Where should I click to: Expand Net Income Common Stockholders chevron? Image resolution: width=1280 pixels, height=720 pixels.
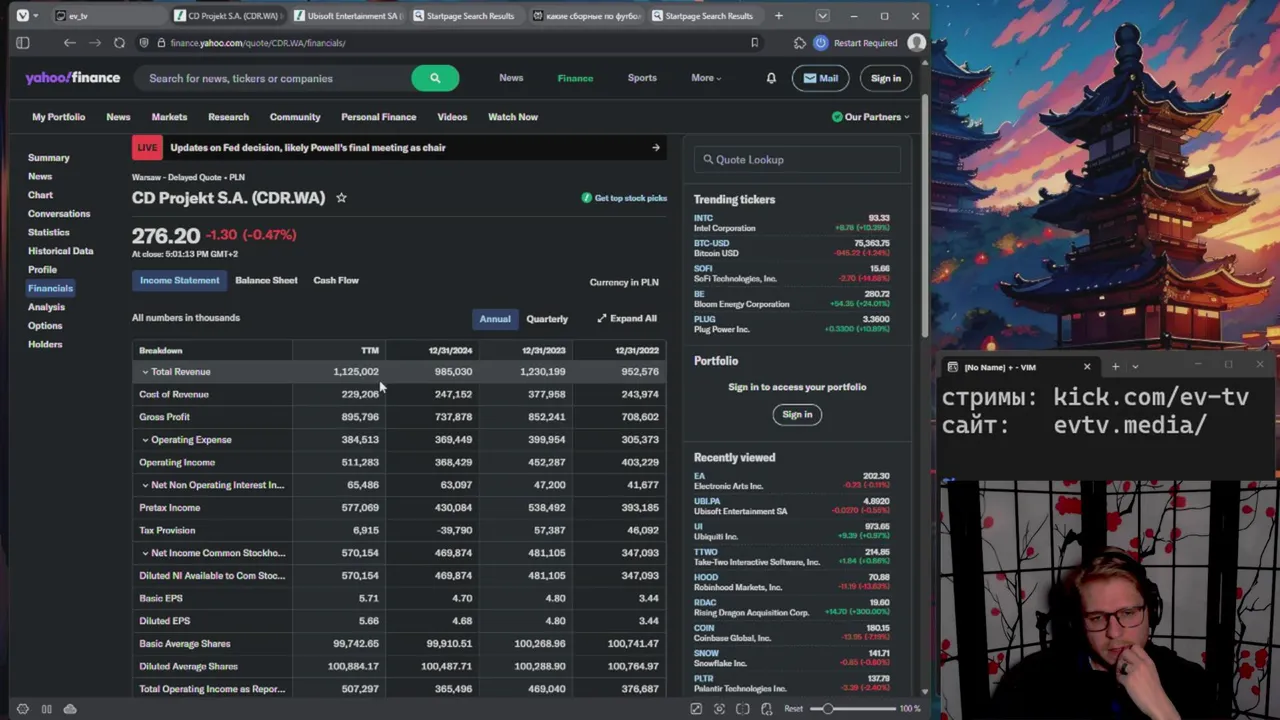pyautogui.click(x=145, y=553)
